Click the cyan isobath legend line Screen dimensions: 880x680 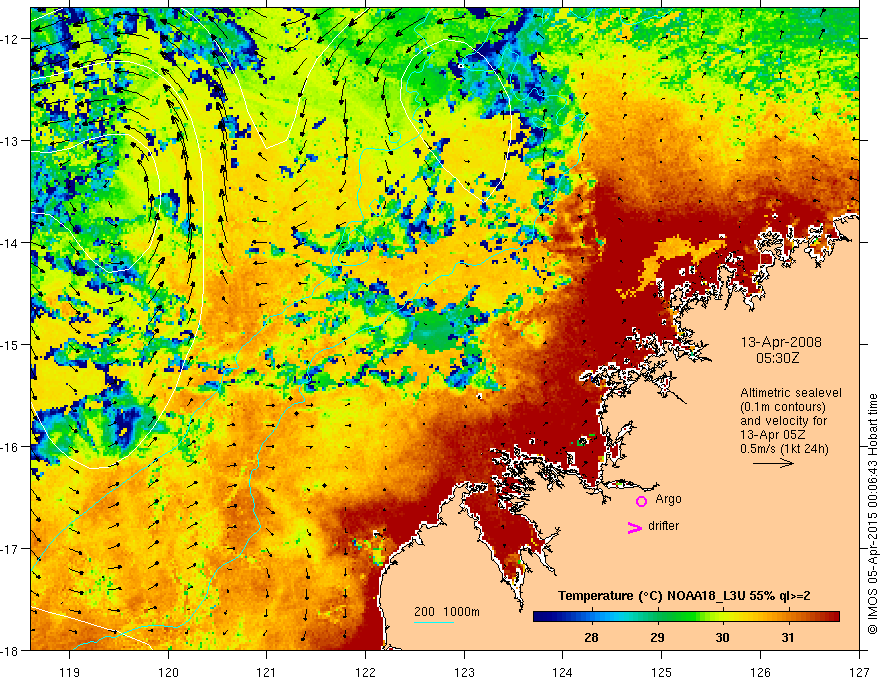pyautogui.click(x=434, y=622)
